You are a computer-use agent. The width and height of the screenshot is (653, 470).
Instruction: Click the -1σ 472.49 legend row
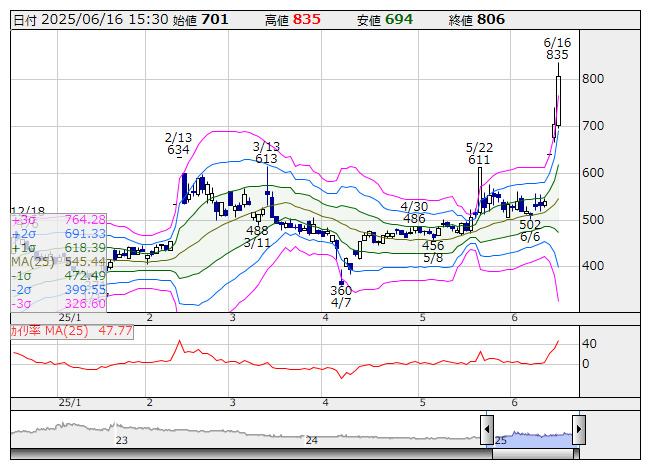point(59,276)
